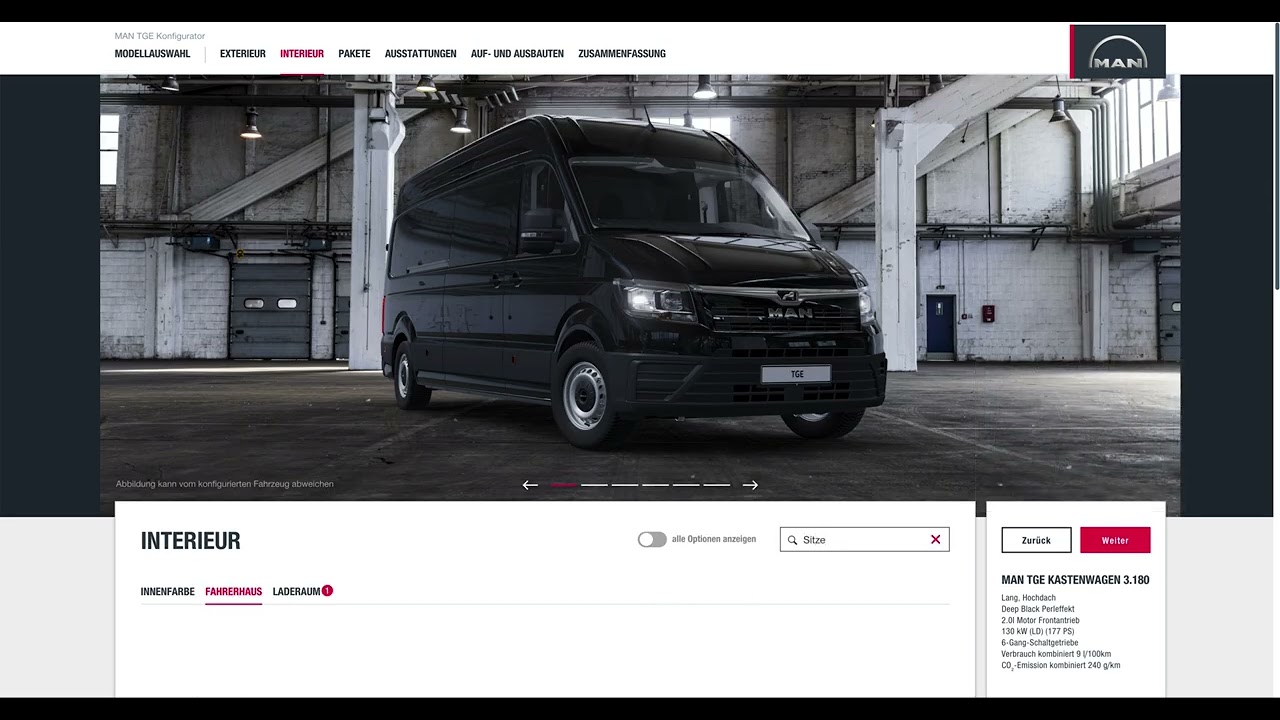
Task: Click '130 kW (LD) (177 PS)' line
Action: 1037,632
